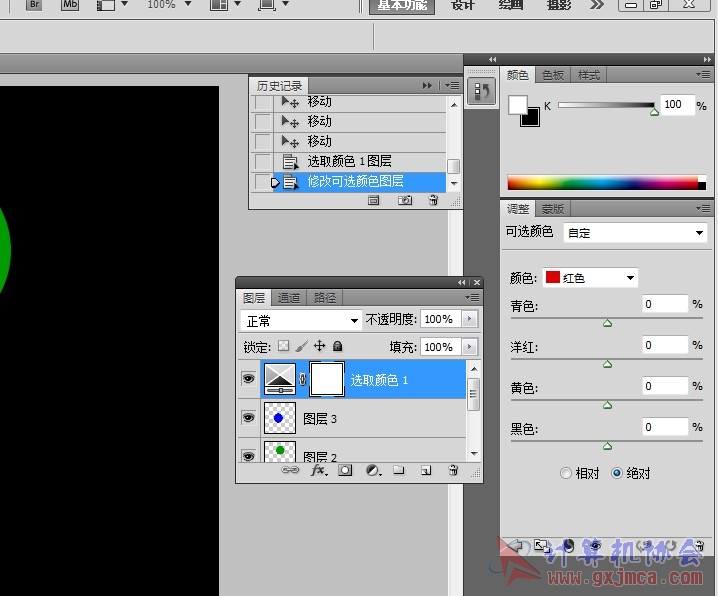Collapse the layers panel to icons
This screenshot has width=718, height=596.
click(x=462, y=282)
